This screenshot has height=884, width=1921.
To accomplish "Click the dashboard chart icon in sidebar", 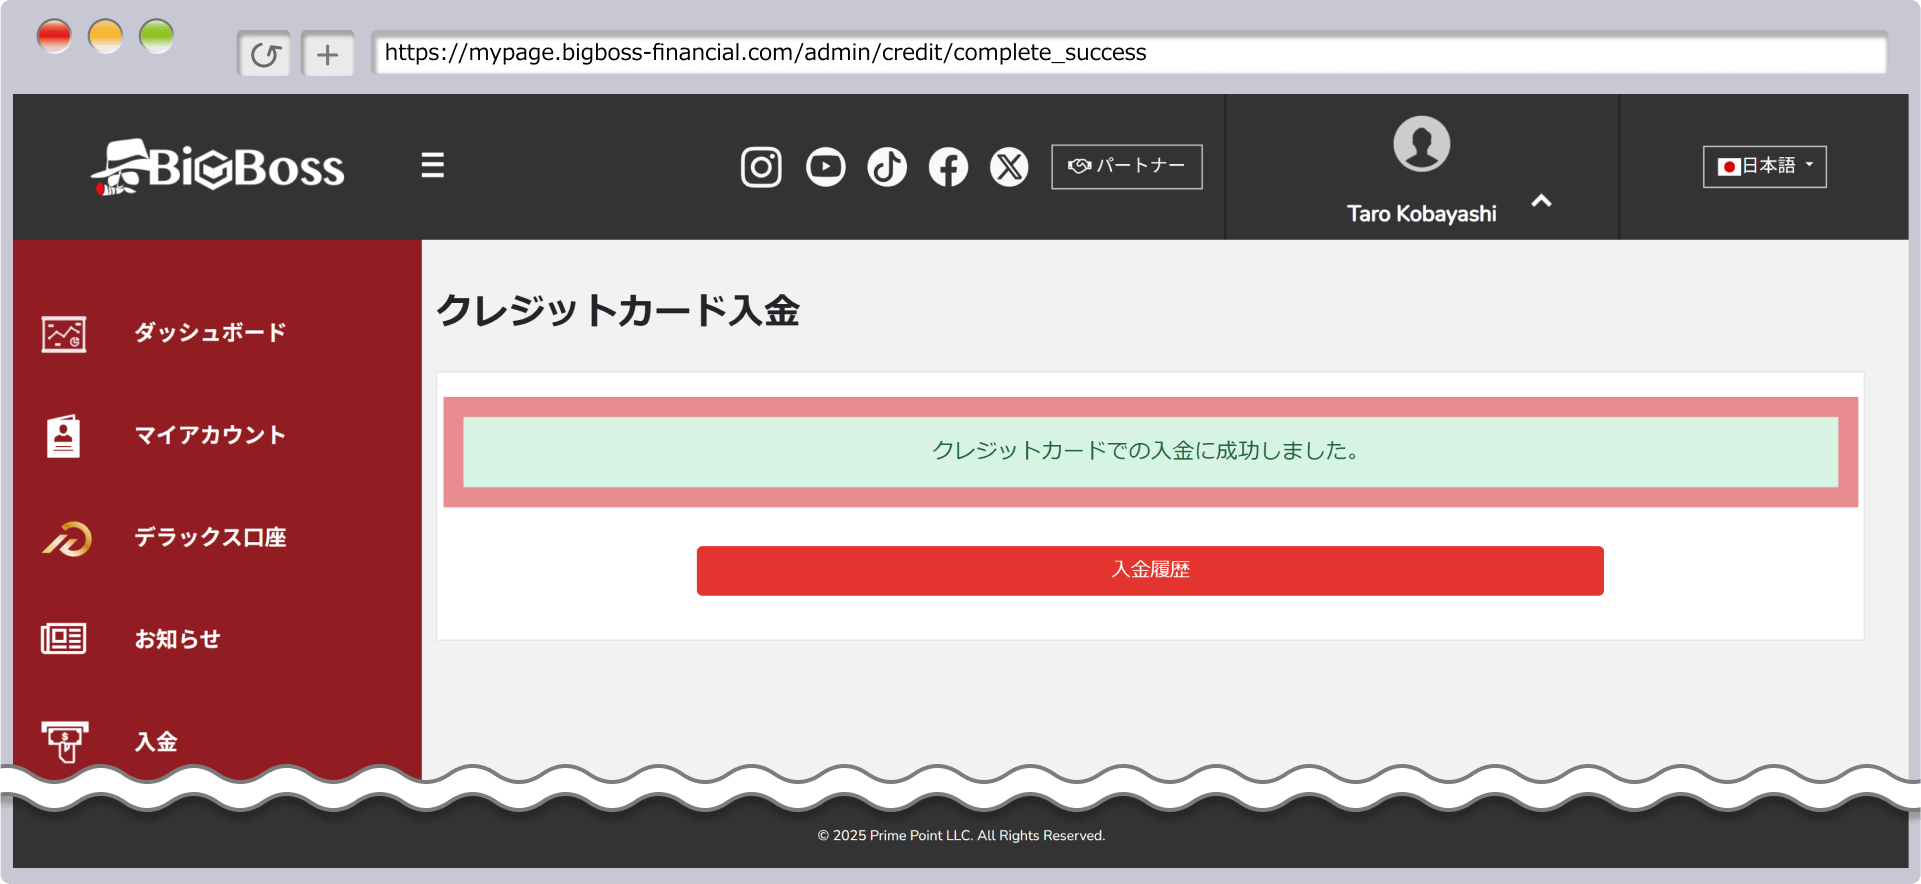I will tap(64, 334).
